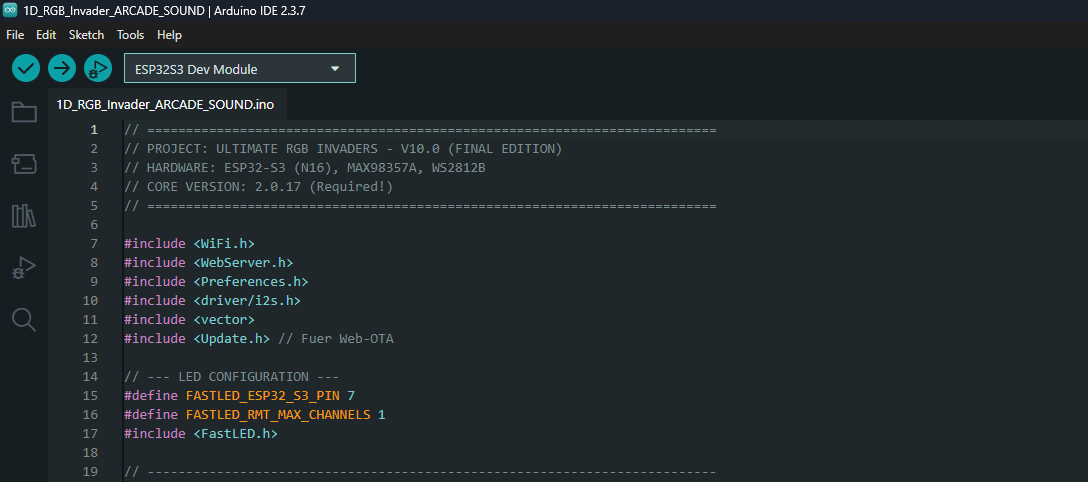The width and height of the screenshot is (1088, 482).
Task: Click the Verify checkmark button
Action: click(26, 68)
